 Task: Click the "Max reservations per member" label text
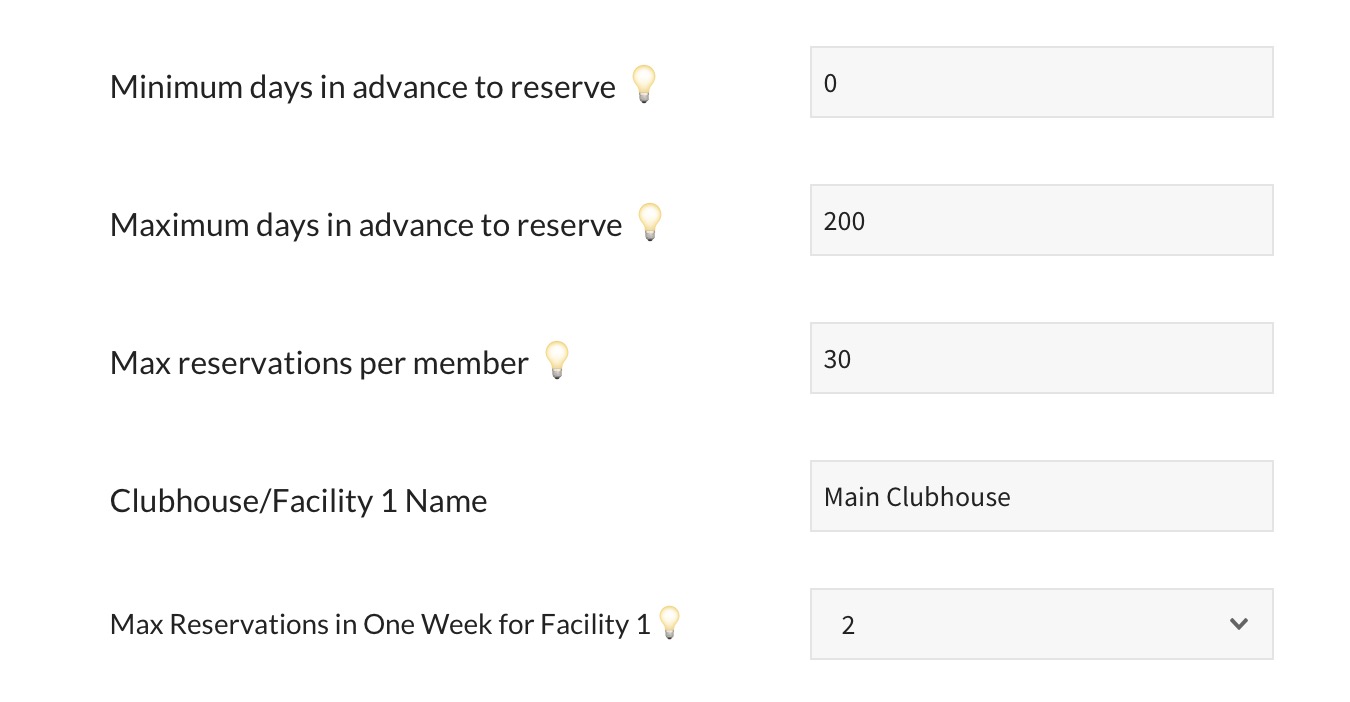coord(318,363)
